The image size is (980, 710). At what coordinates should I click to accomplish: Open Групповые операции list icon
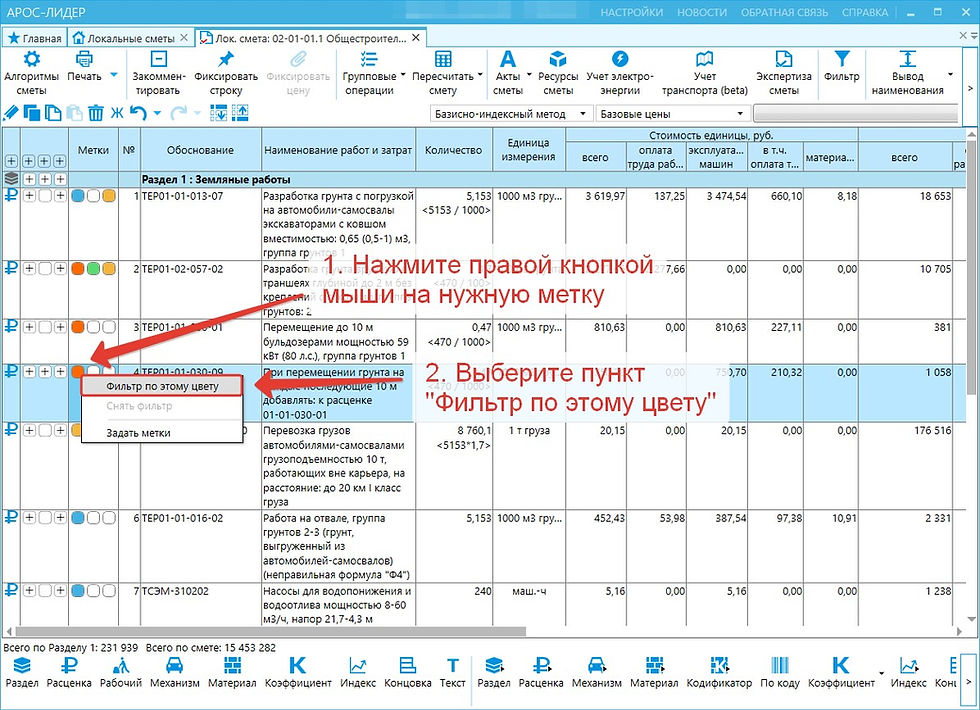[369, 59]
